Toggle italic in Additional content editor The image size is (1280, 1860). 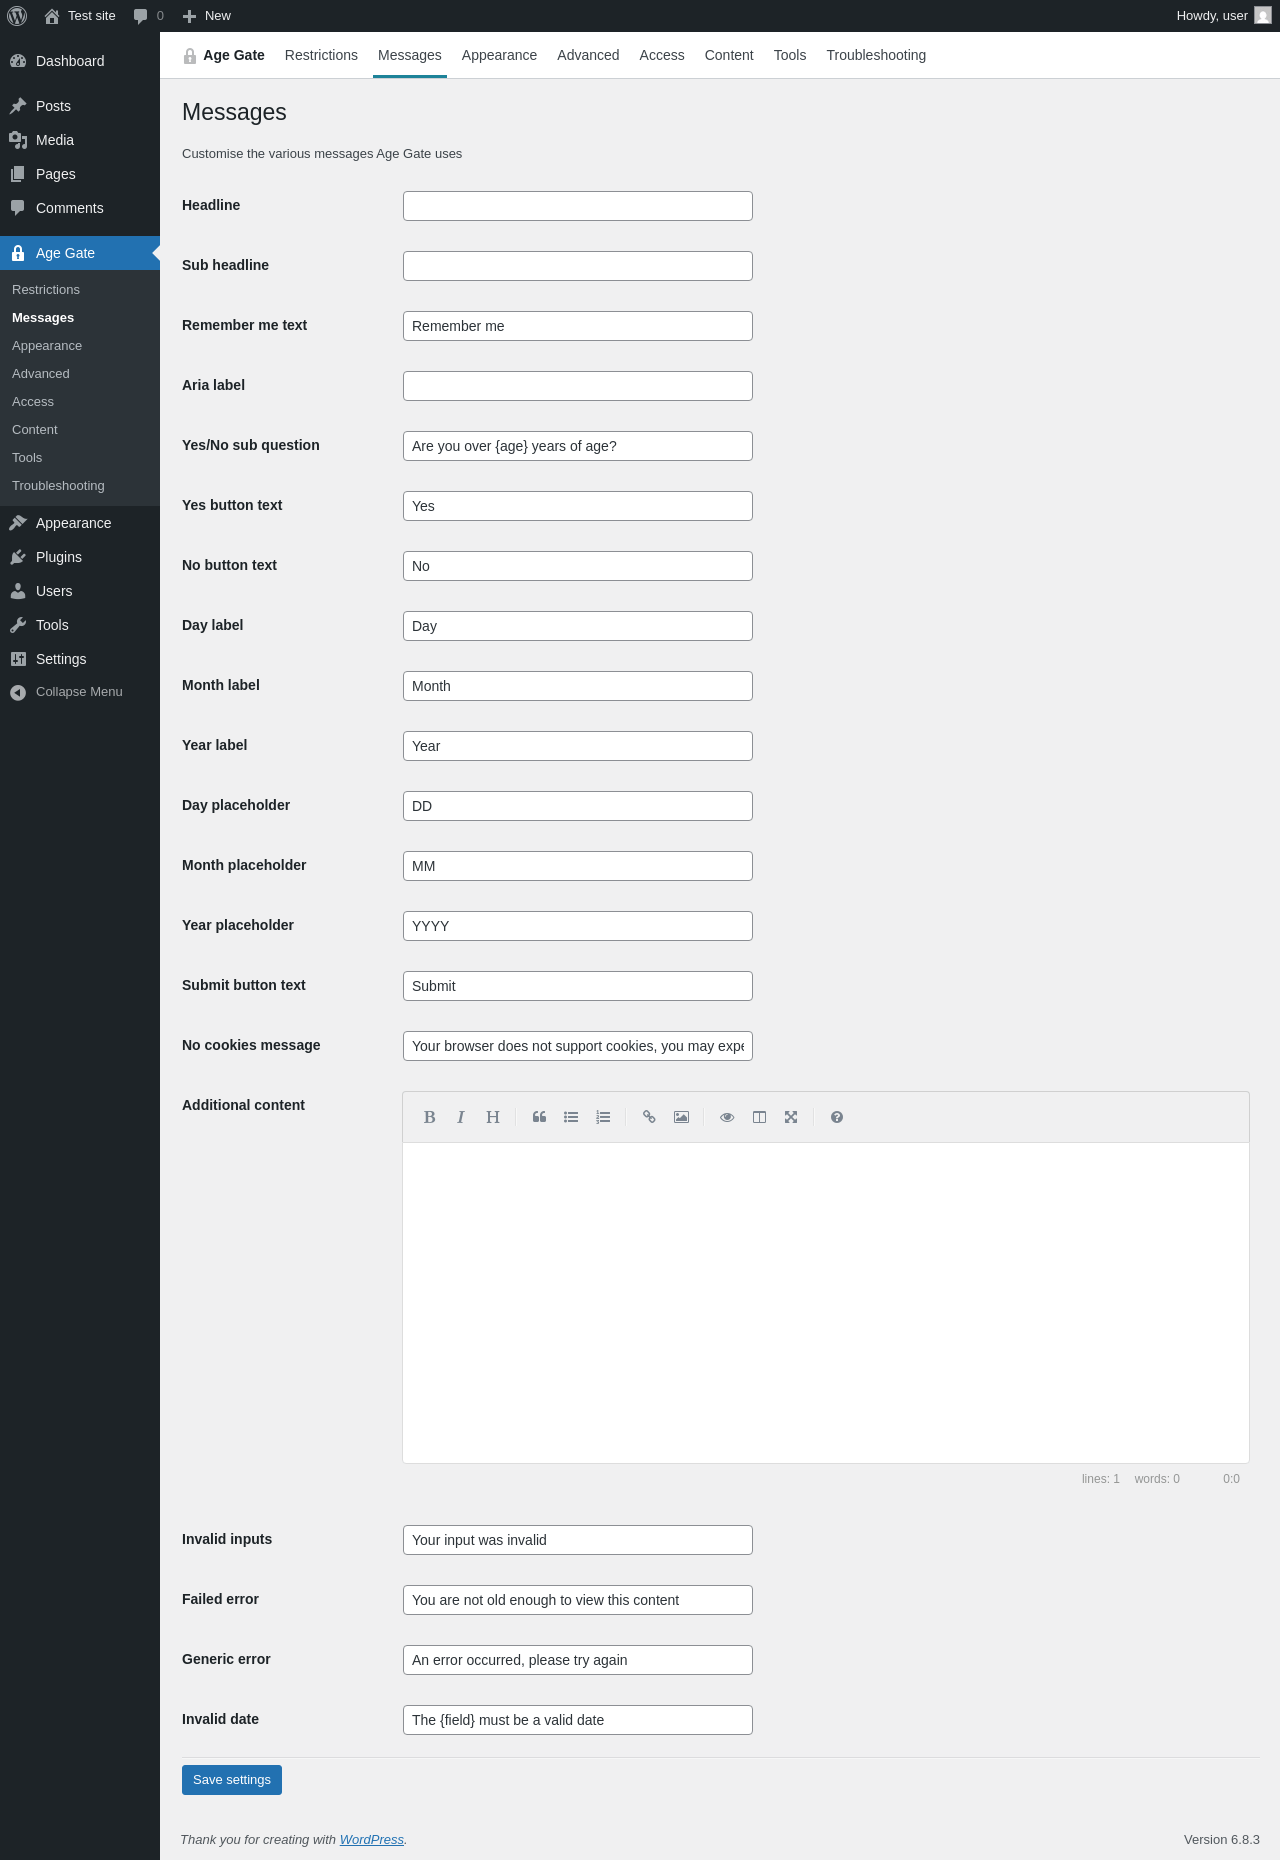pos(461,1117)
